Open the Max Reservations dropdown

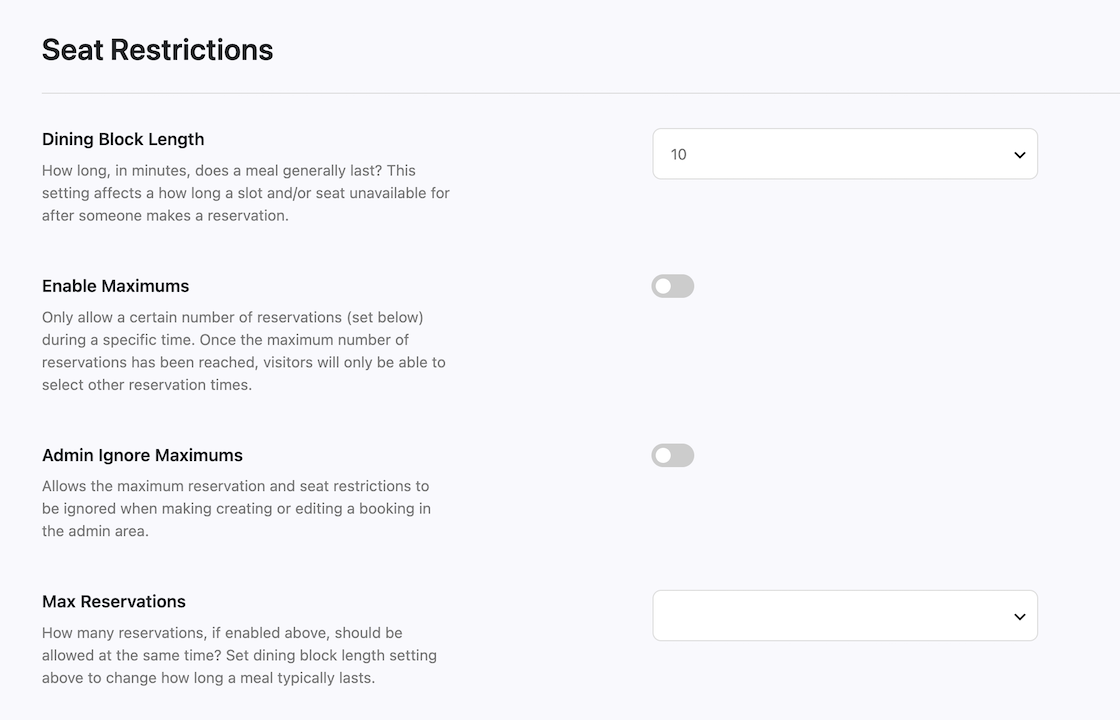pos(845,616)
